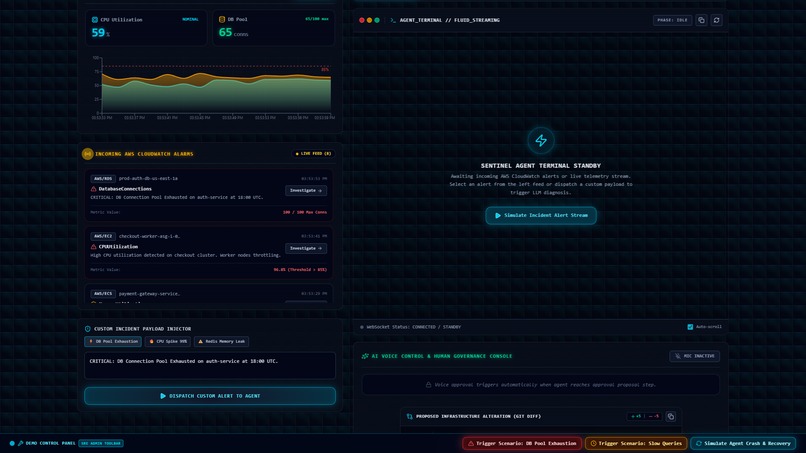Click the sparkle icon beside AI Voice Control heading

[x=365, y=356]
